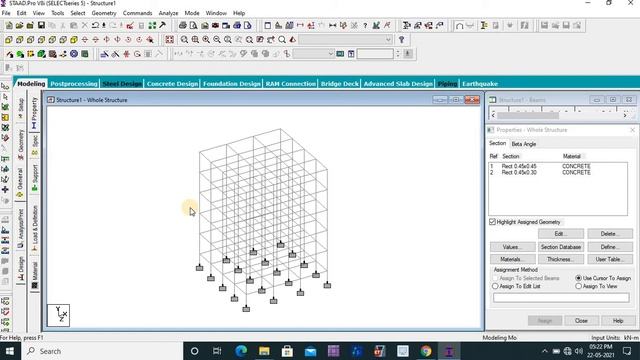Click the Save floppy disk toolbar icon

coord(41,25)
